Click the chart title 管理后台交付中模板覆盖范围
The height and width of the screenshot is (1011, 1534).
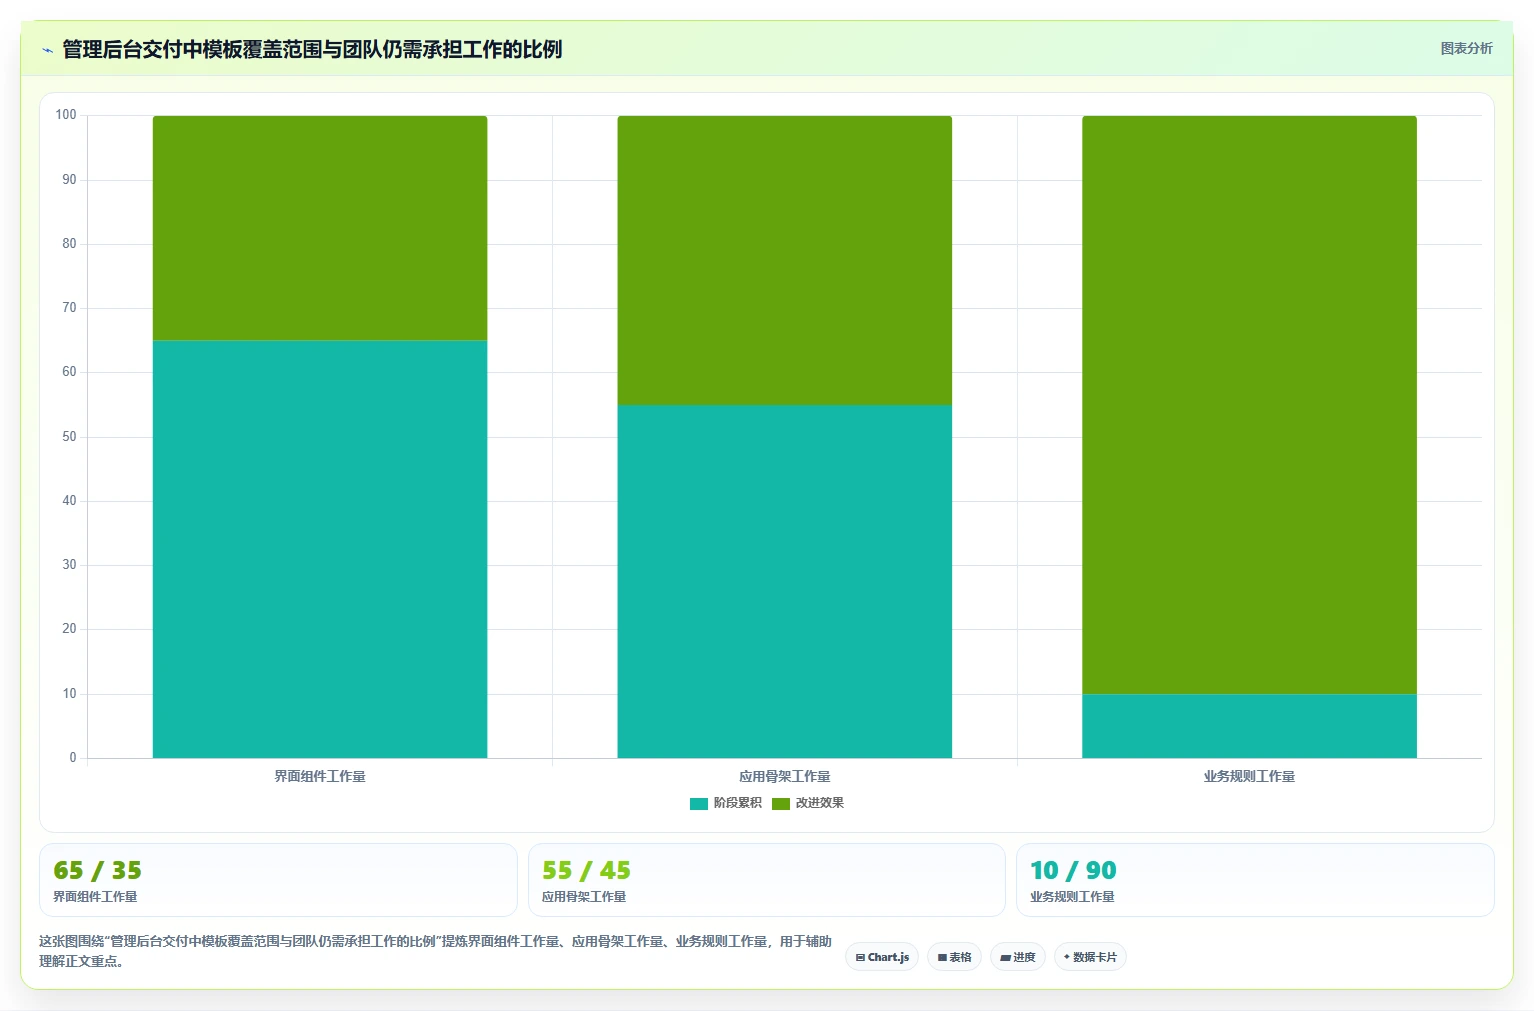click(x=312, y=49)
